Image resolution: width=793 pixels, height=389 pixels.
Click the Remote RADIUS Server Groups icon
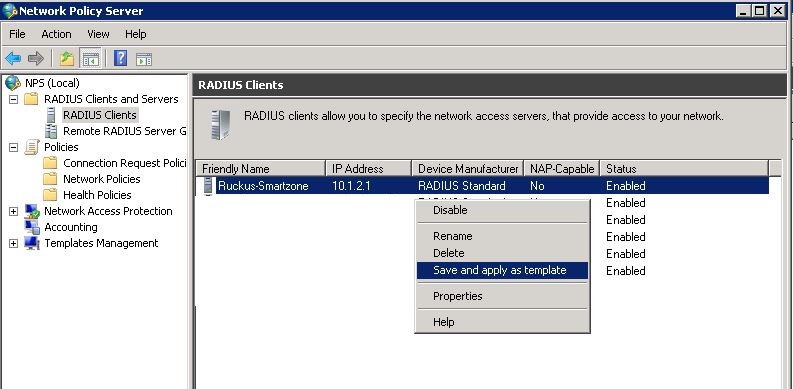pos(51,131)
